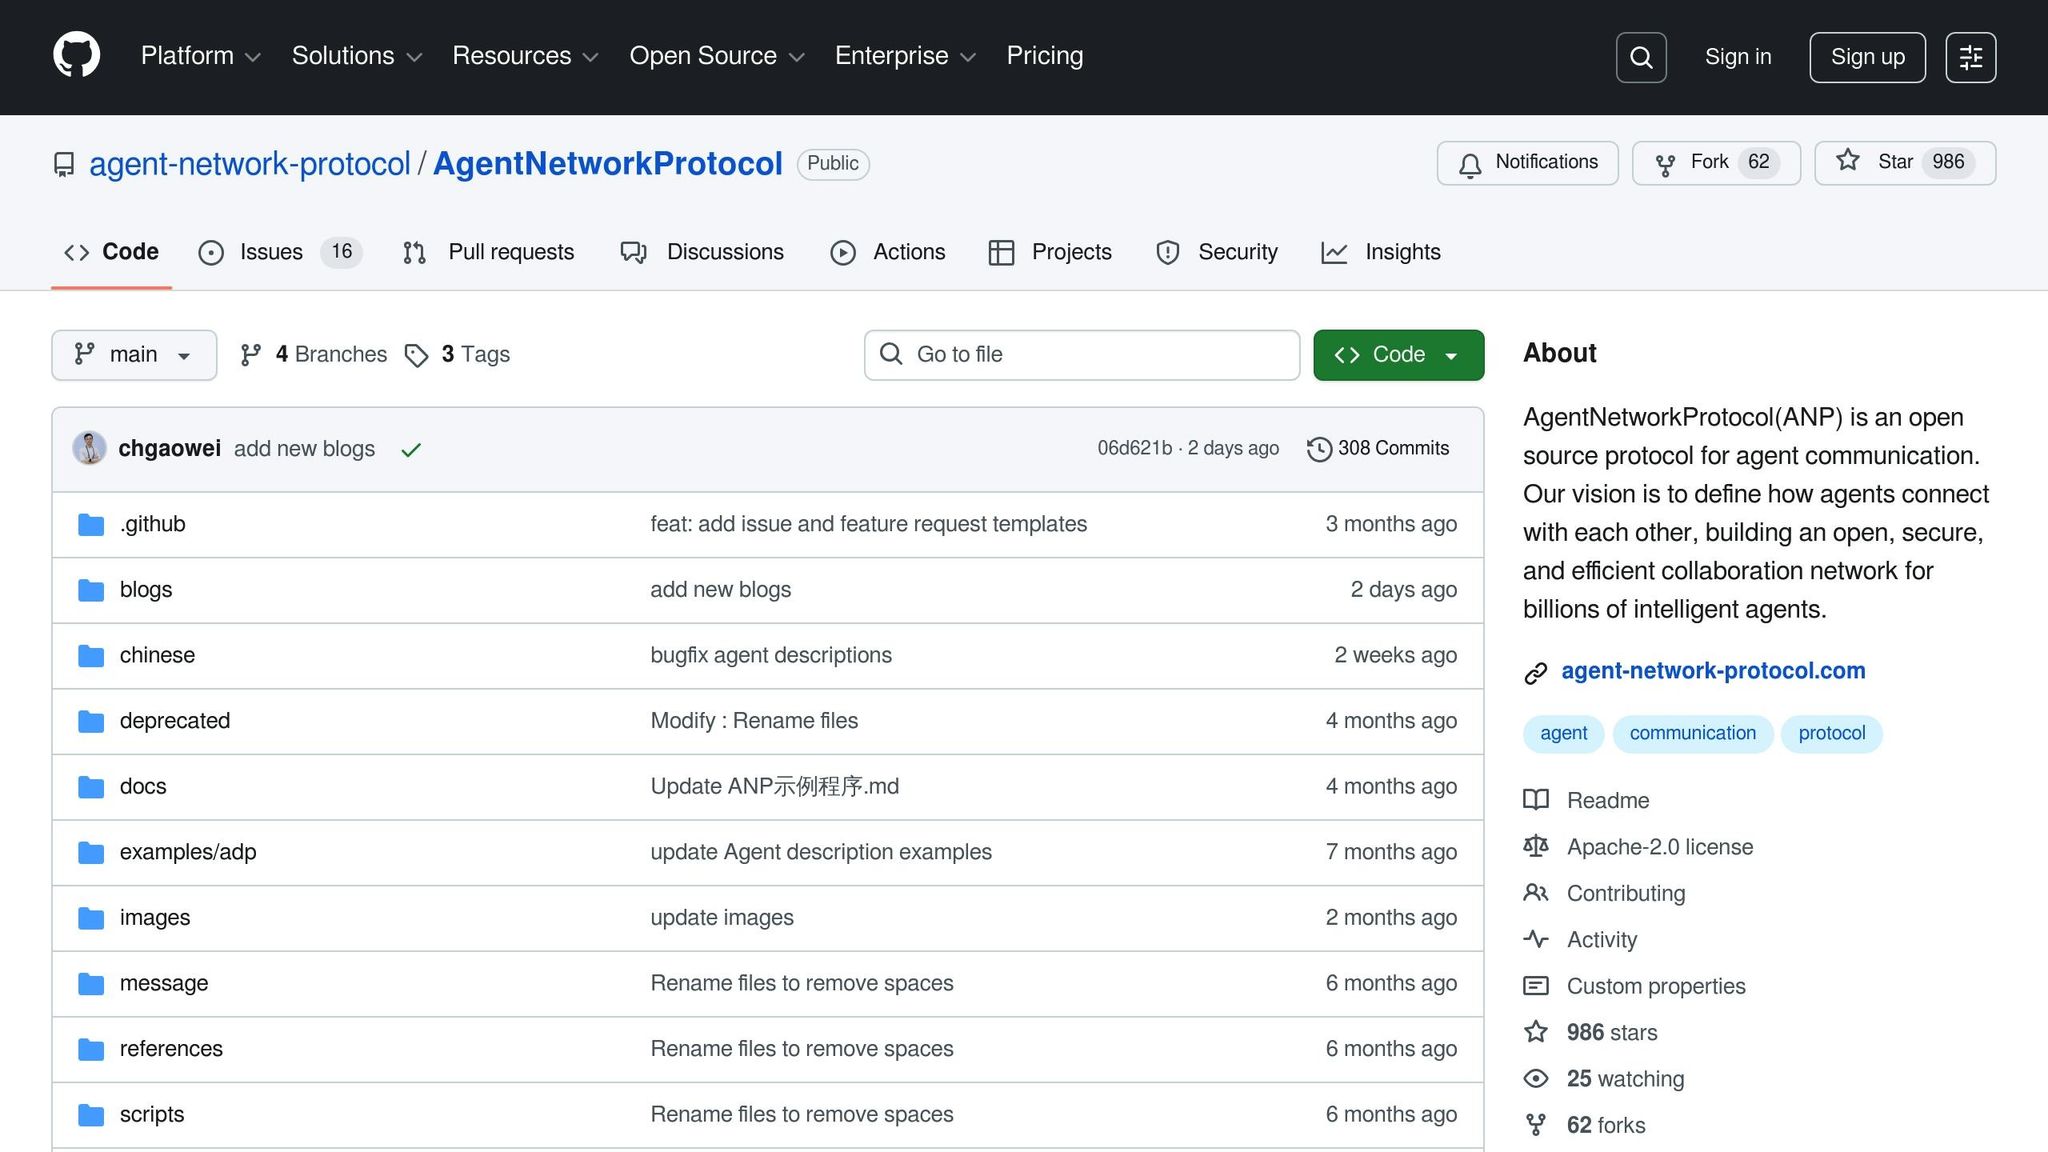Click the green commit status checkmark
The height and width of the screenshot is (1152, 2048).
pyautogui.click(x=410, y=450)
